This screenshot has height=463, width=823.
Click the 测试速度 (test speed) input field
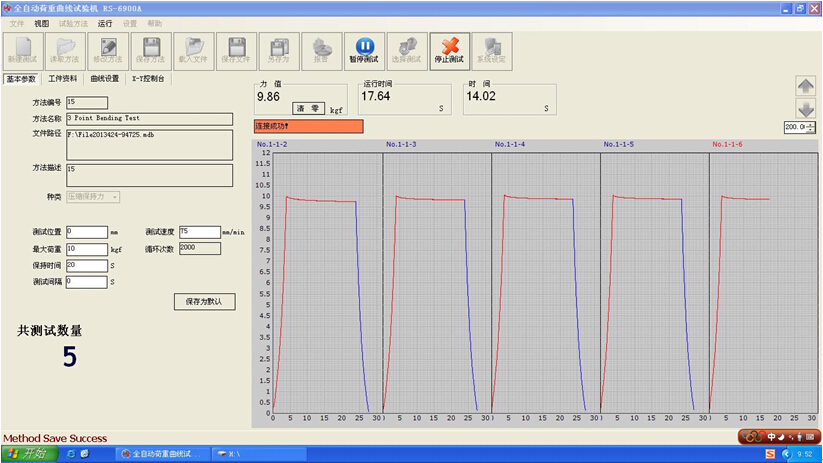pyautogui.click(x=199, y=231)
